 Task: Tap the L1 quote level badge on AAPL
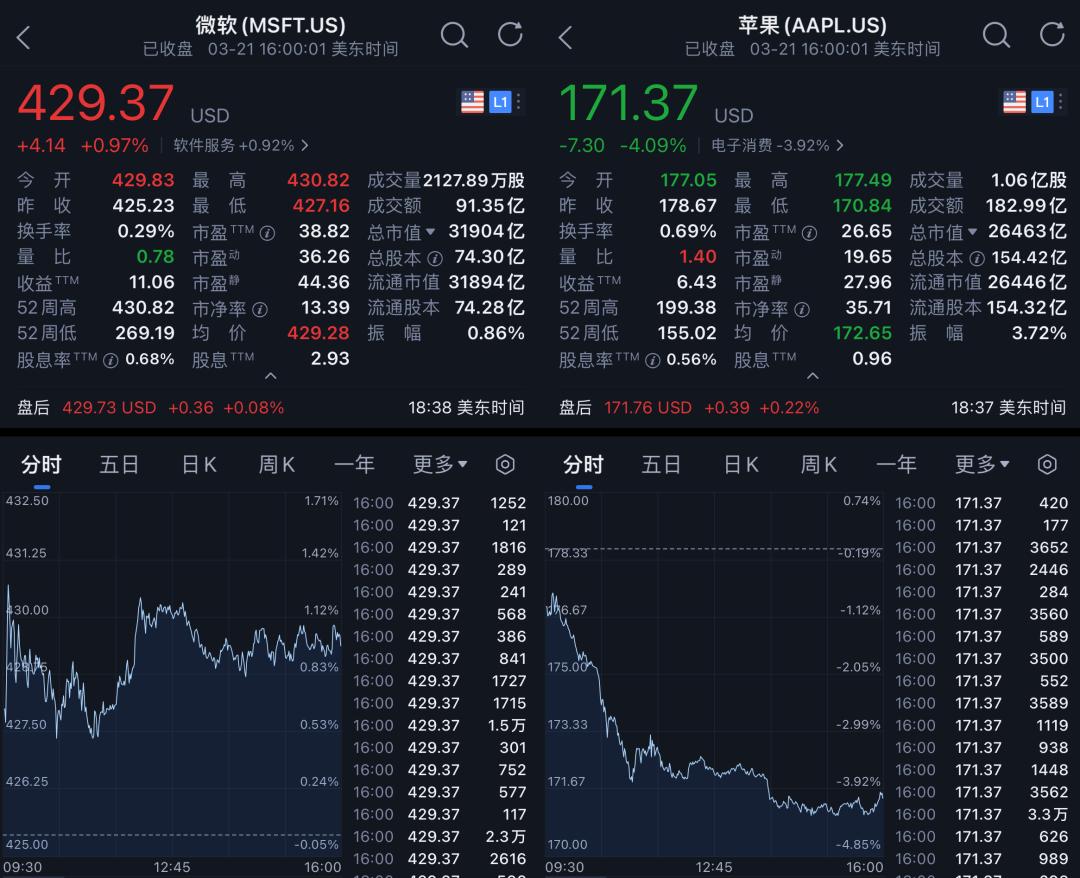[1042, 102]
